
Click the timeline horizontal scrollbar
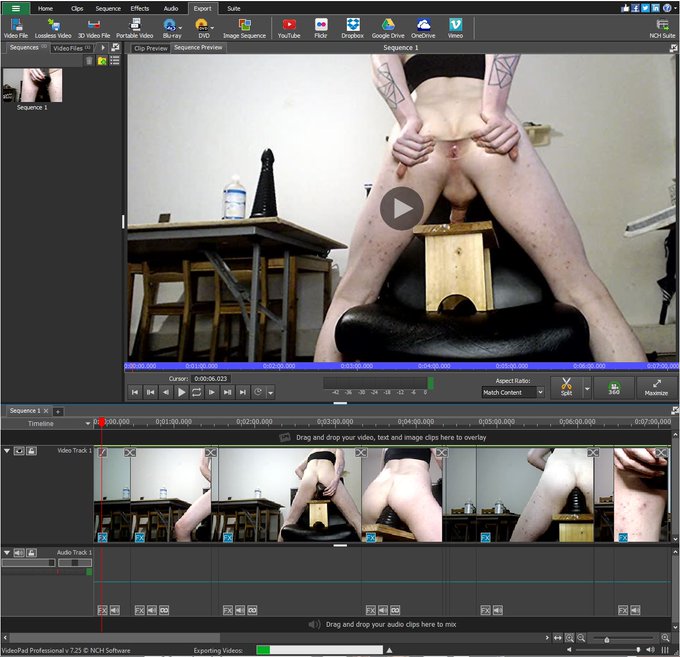tap(115, 638)
